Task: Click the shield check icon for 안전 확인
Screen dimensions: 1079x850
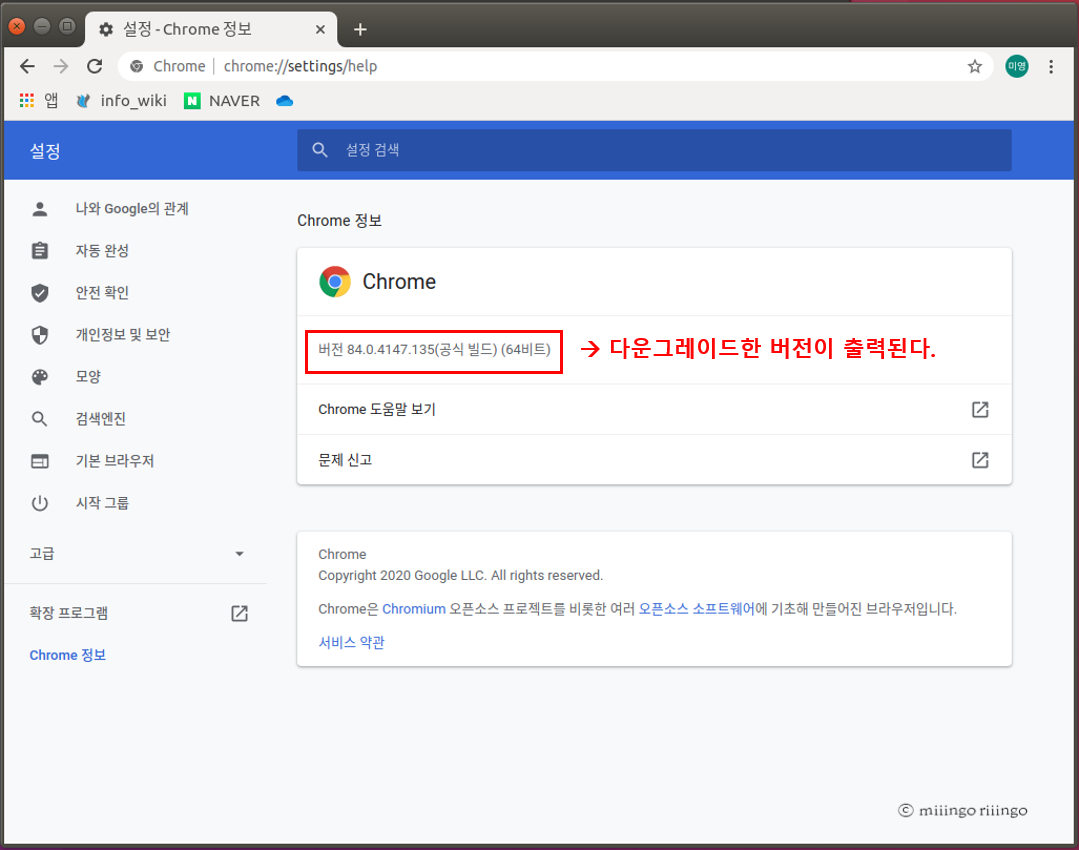Action: click(x=40, y=293)
